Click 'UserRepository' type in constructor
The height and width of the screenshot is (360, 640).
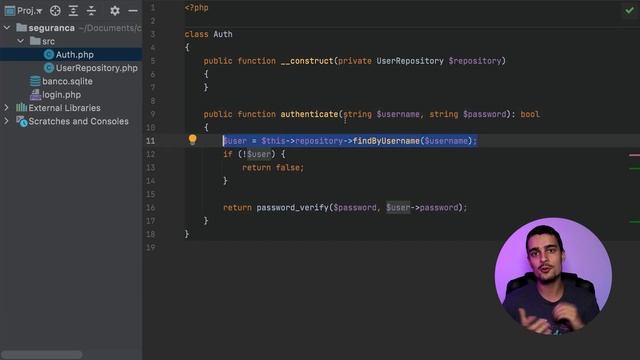(410, 61)
